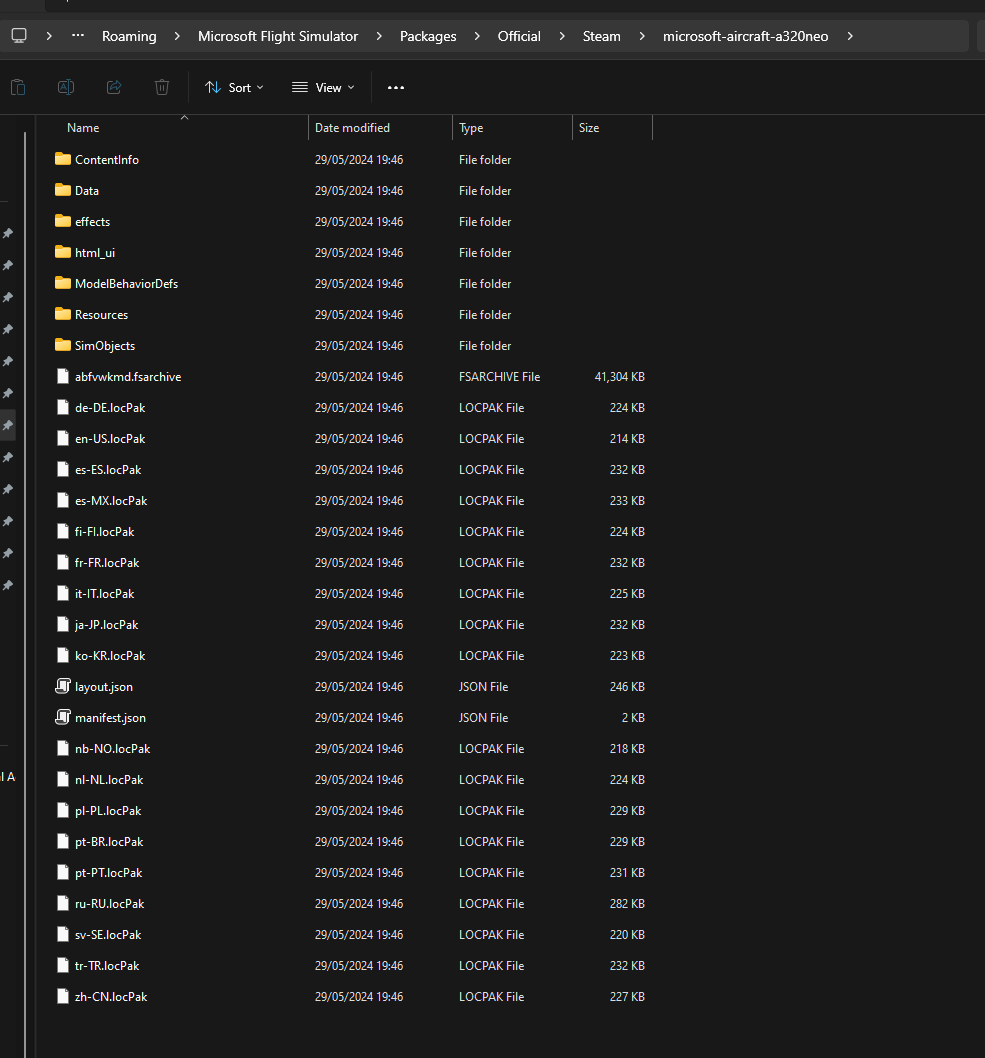This screenshot has height=1058, width=985.
Task: Open the View dropdown
Action: coord(322,88)
